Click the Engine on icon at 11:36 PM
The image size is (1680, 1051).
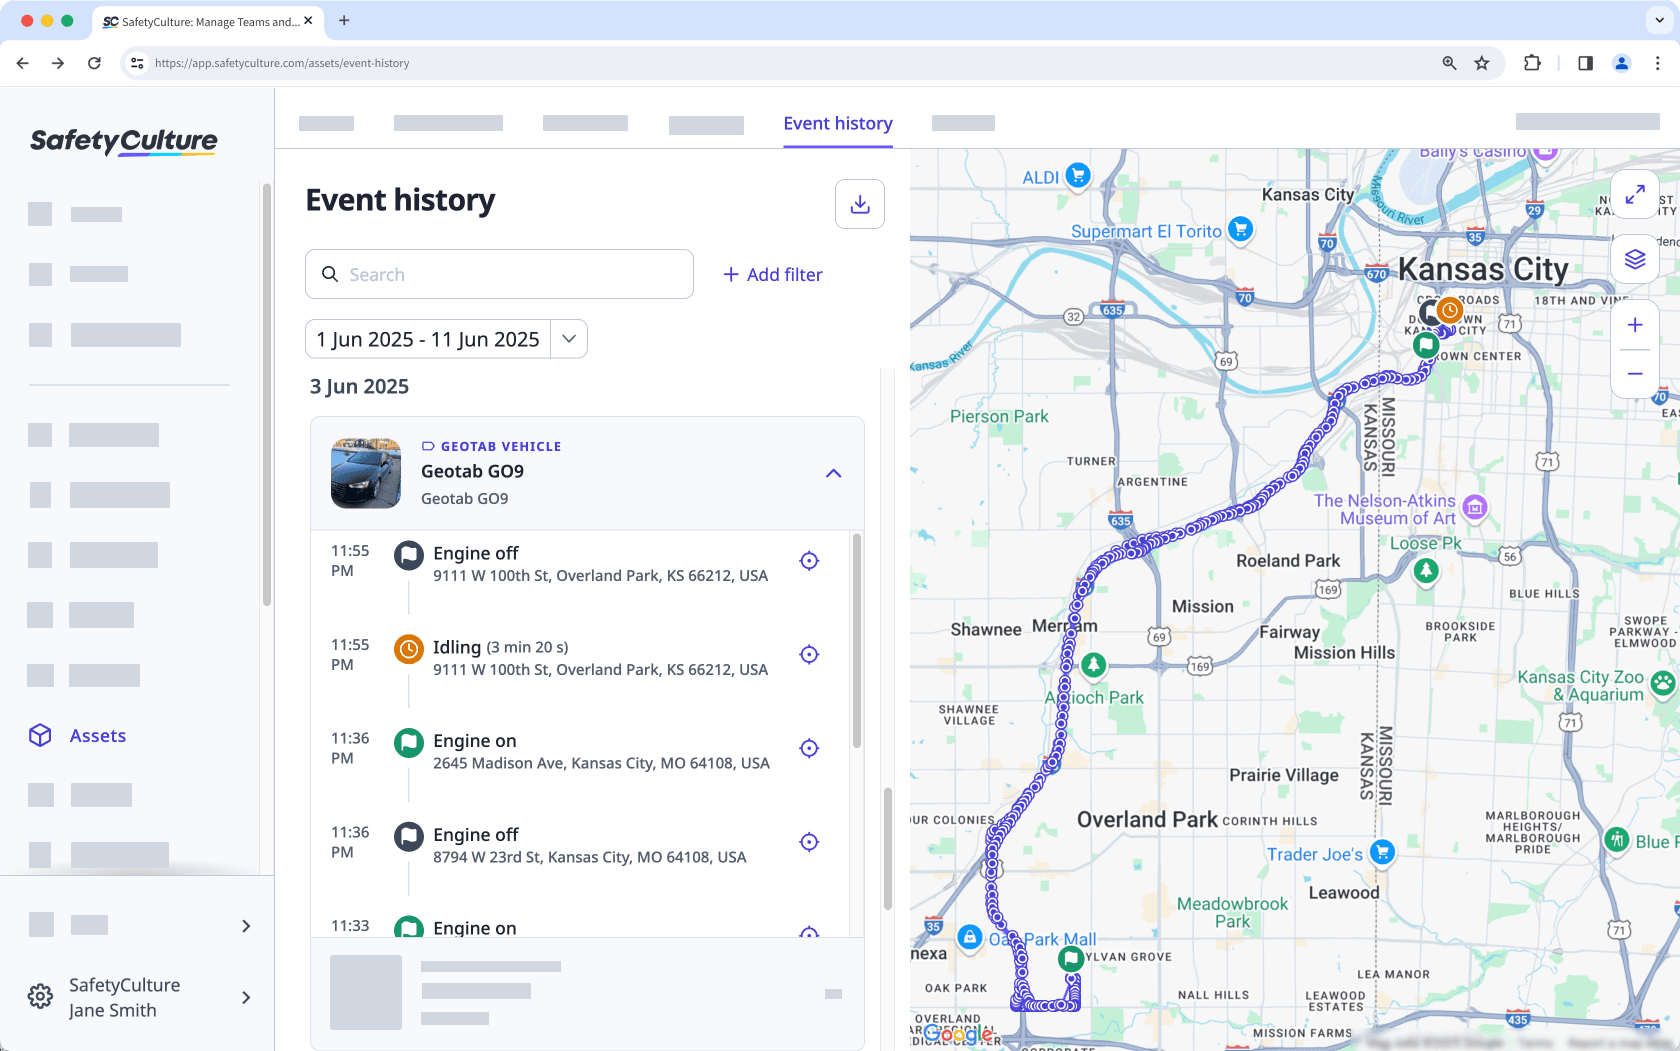(409, 742)
